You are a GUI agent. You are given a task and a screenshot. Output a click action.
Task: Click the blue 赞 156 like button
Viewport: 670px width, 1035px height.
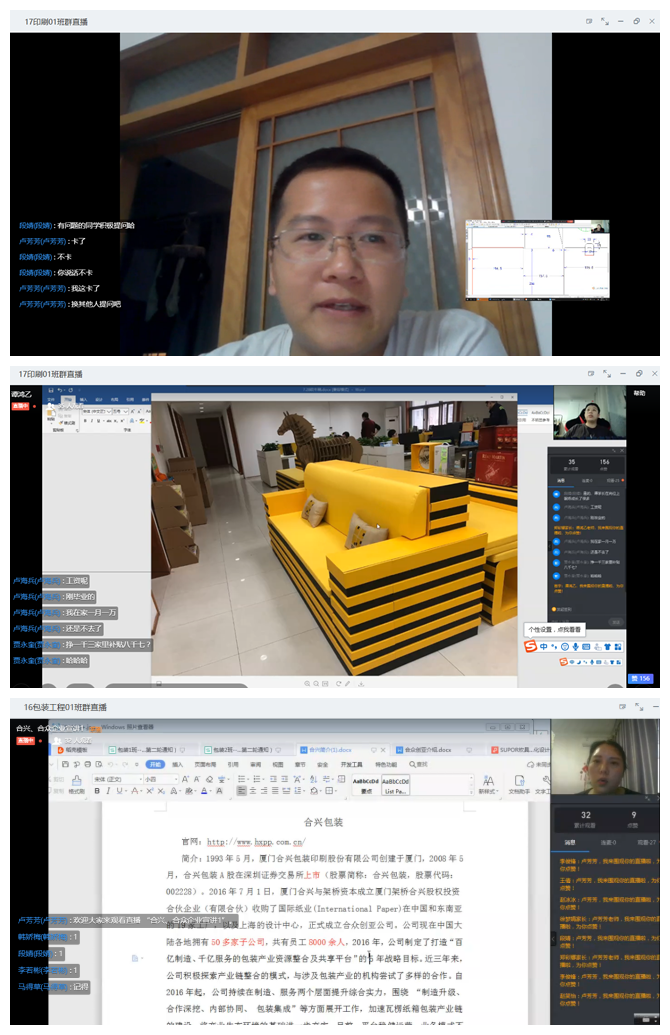tap(639, 678)
